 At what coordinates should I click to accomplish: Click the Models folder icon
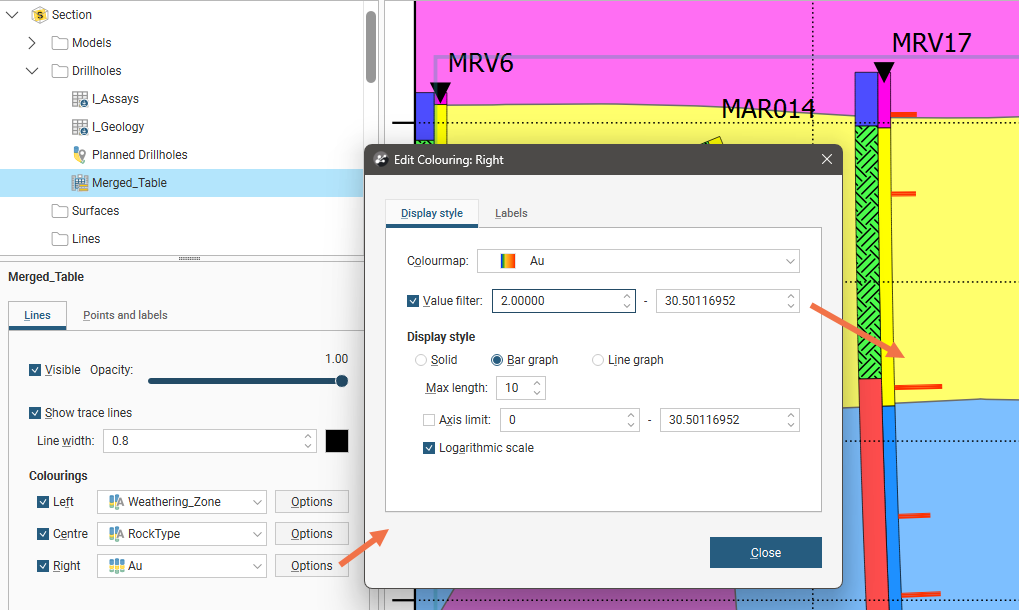tap(60, 43)
